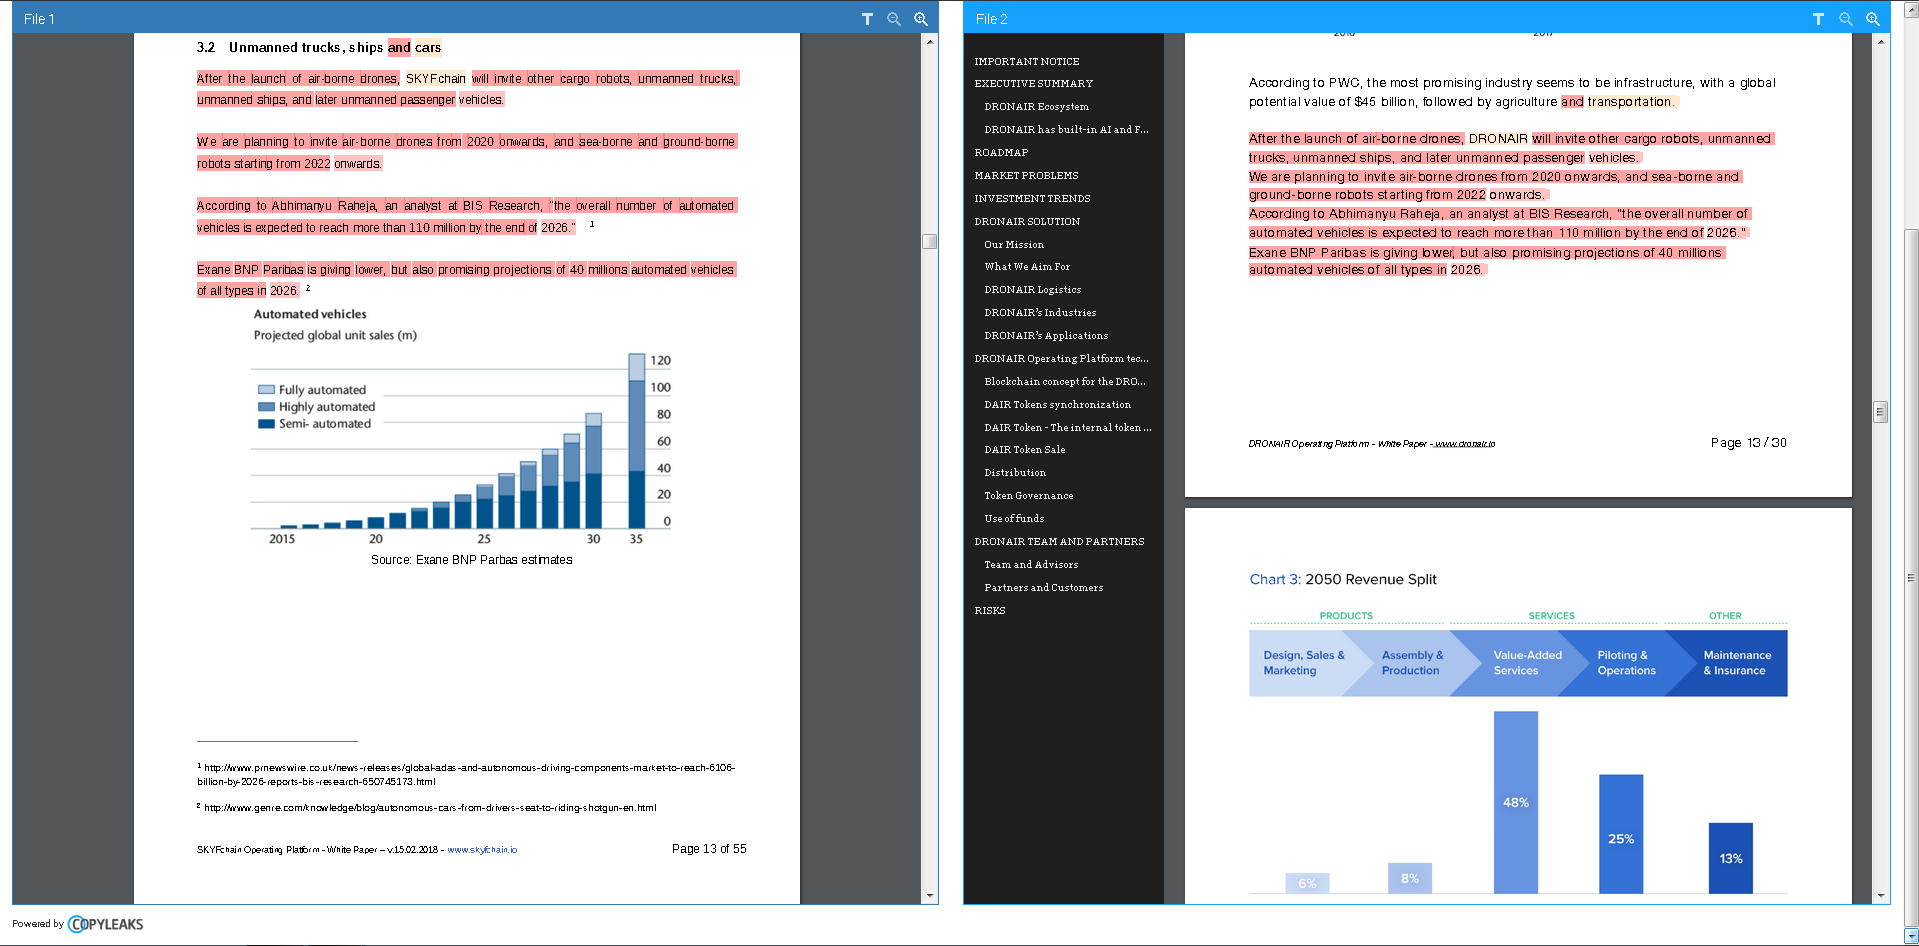The image size is (1919, 946).
Task: Click the File 1 vertical scrollbar thumb
Action: tap(930, 241)
